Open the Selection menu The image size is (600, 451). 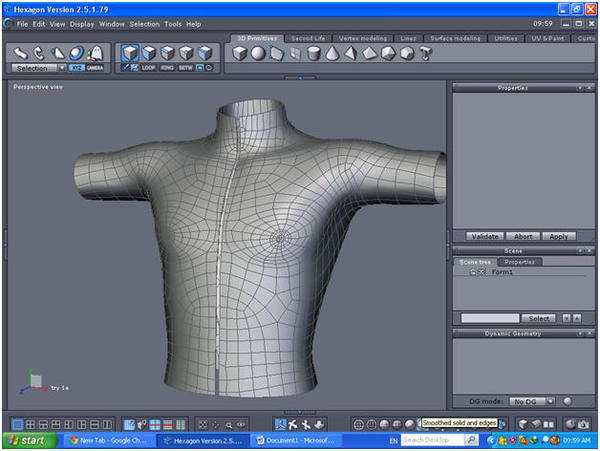pos(144,23)
